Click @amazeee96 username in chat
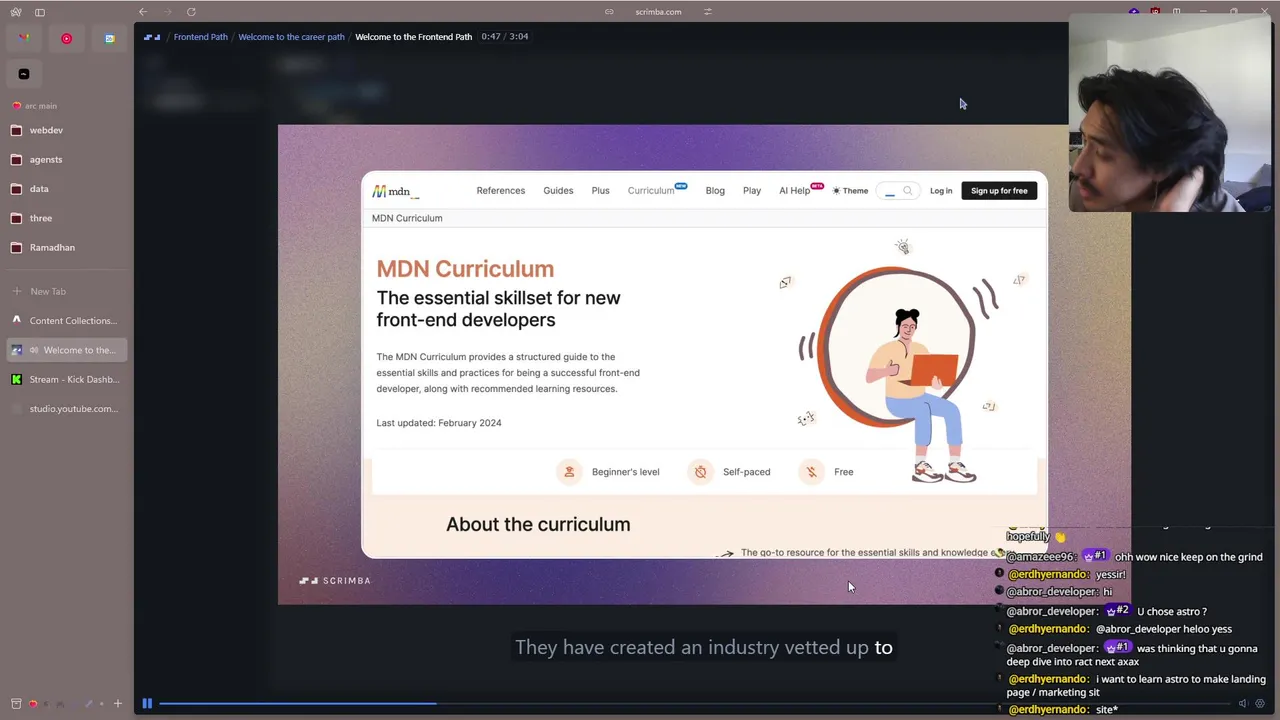 click(x=1040, y=557)
